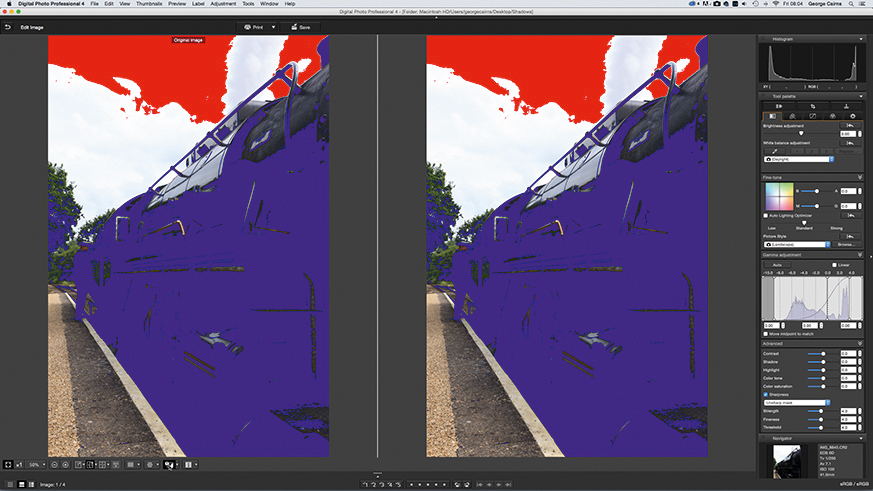The height and width of the screenshot is (491, 873).
Task: Enable the Auto Lighting Optimizer checkbox
Action: pos(766,215)
